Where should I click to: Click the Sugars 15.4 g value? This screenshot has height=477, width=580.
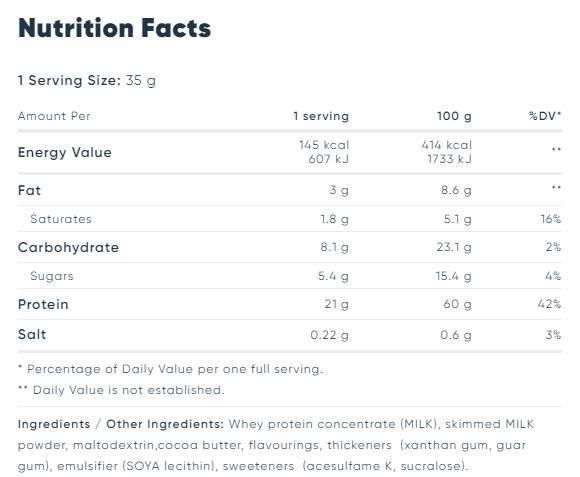tap(453, 276)
